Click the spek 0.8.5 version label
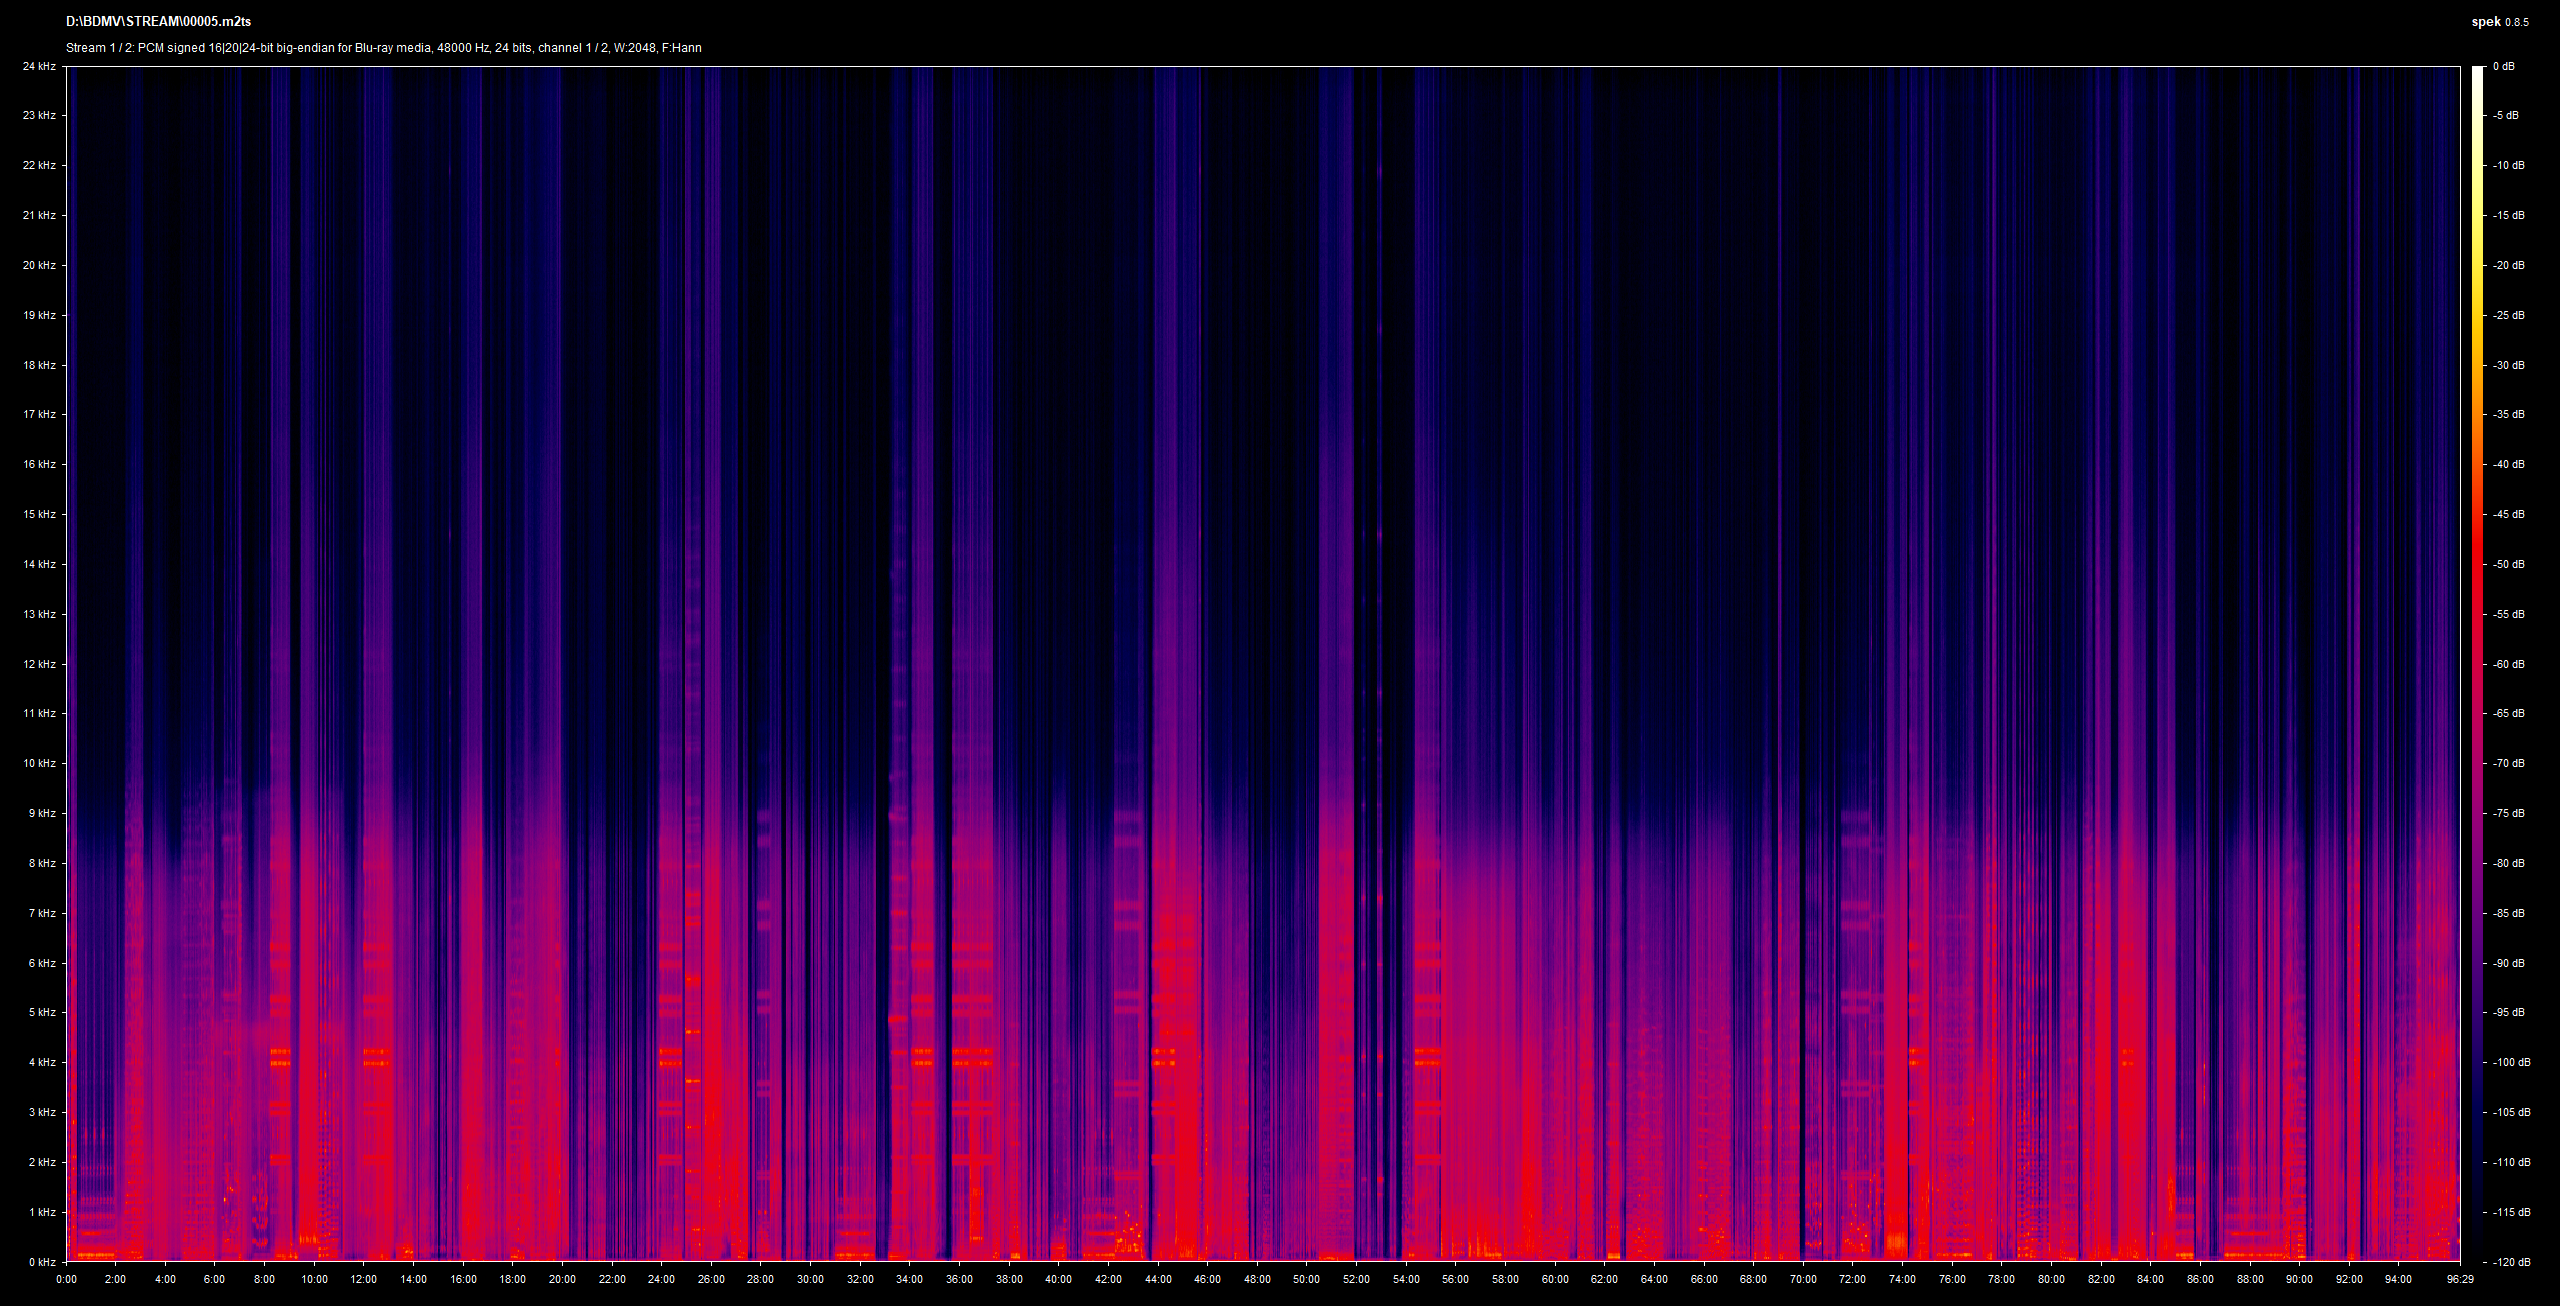This screenshot has height=1306, width=2560. click(x=2500, y=22)
